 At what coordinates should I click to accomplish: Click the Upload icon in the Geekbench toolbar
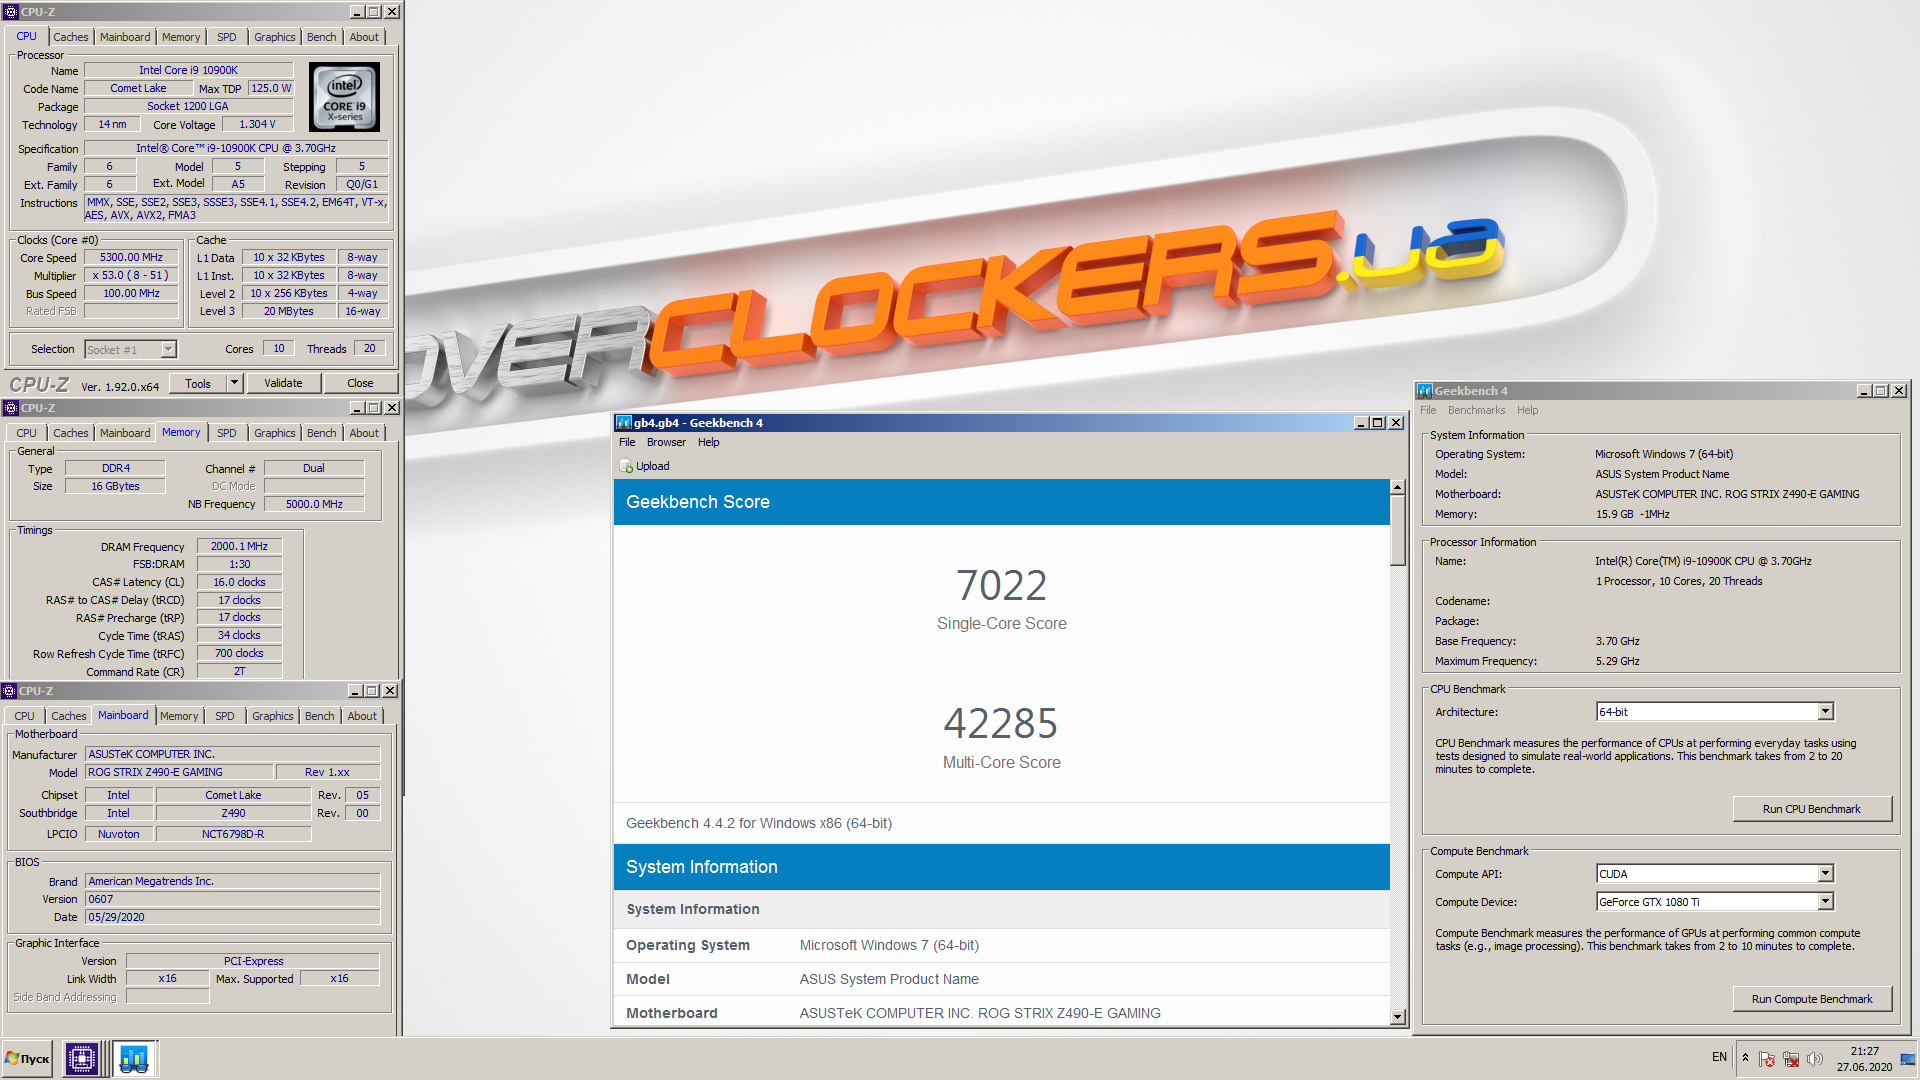tap(626, 466)
